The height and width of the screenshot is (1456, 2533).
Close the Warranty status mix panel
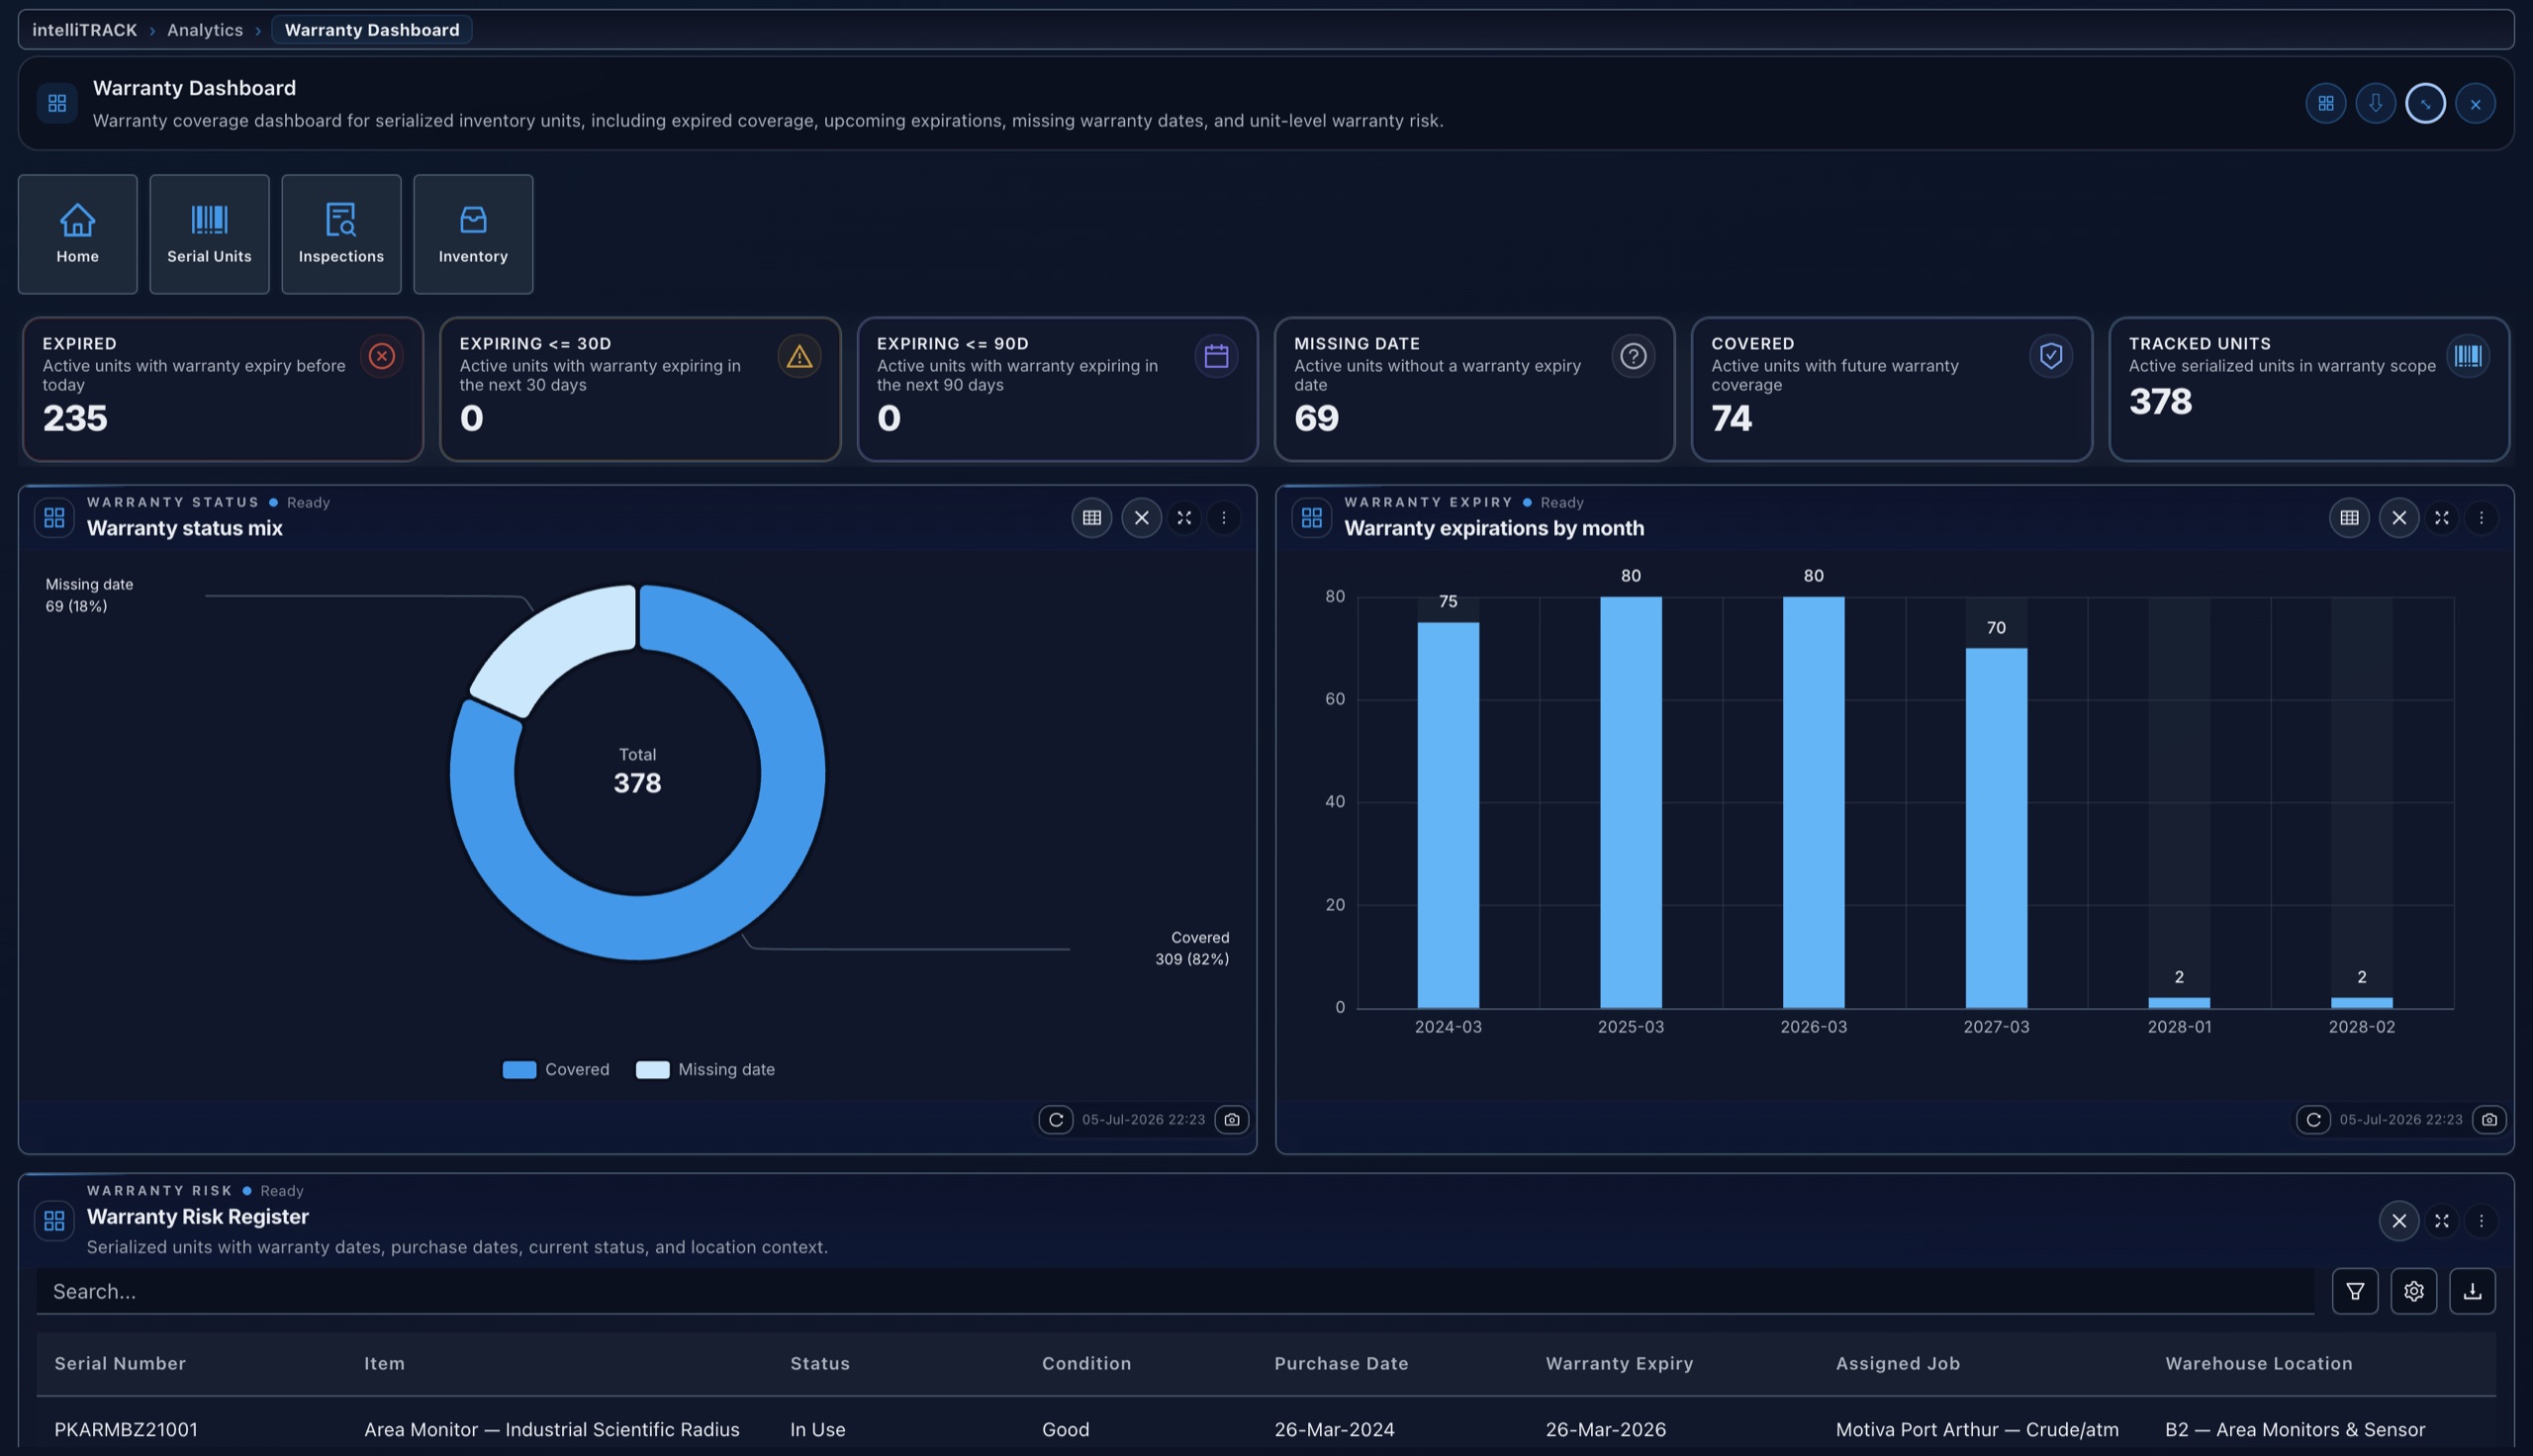(1141, 518)
